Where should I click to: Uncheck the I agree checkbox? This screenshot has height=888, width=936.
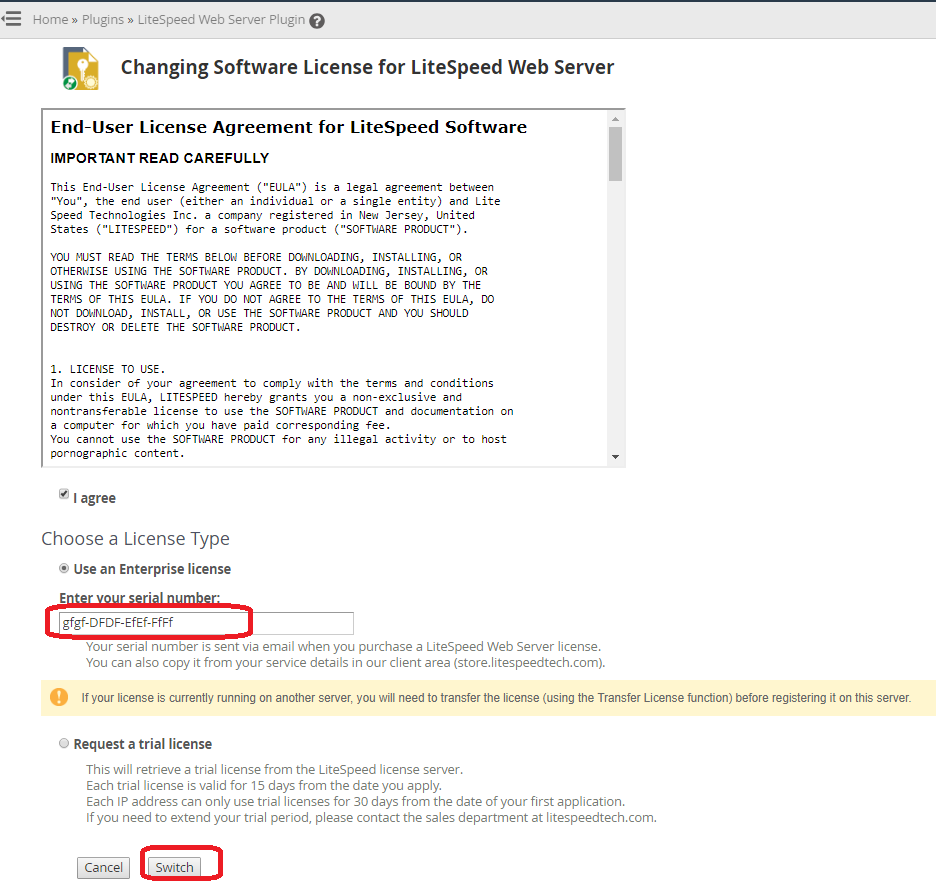point(64,494)
